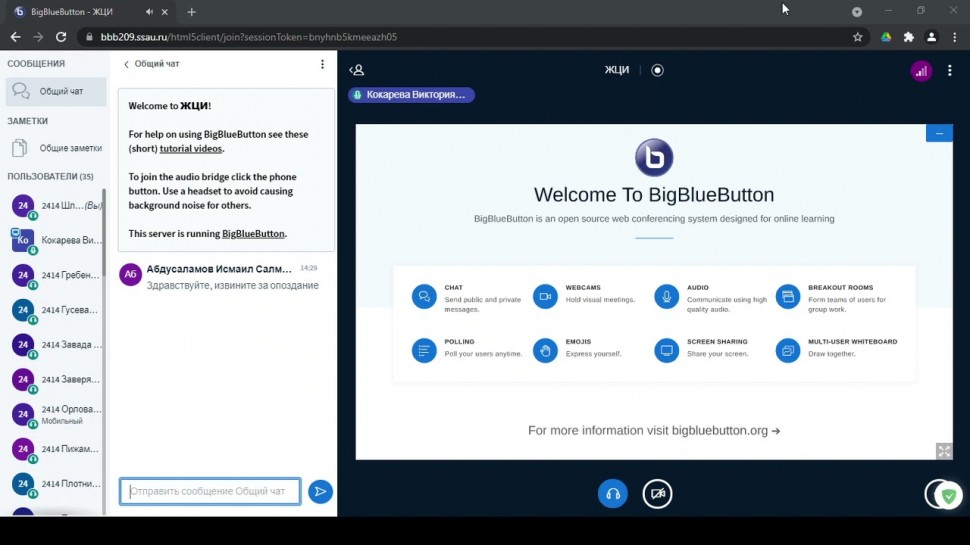Follow the tutorial videos link
Viewport: 970px width, 545px height.
(x=191, y=148)
